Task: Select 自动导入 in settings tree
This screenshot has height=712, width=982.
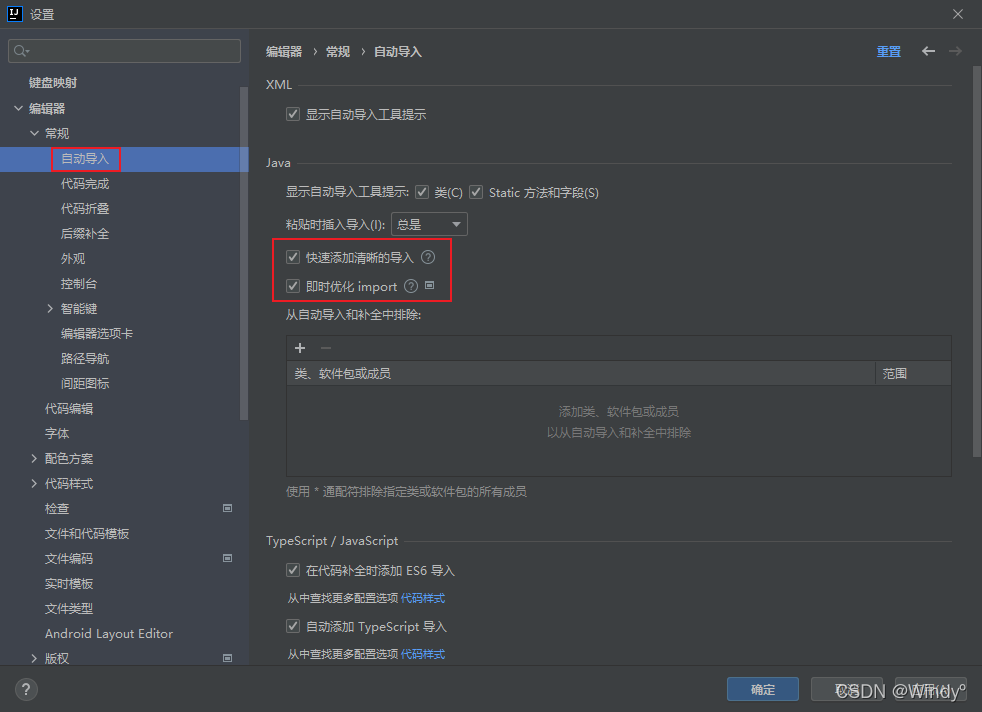Action: tap(85, 159)
